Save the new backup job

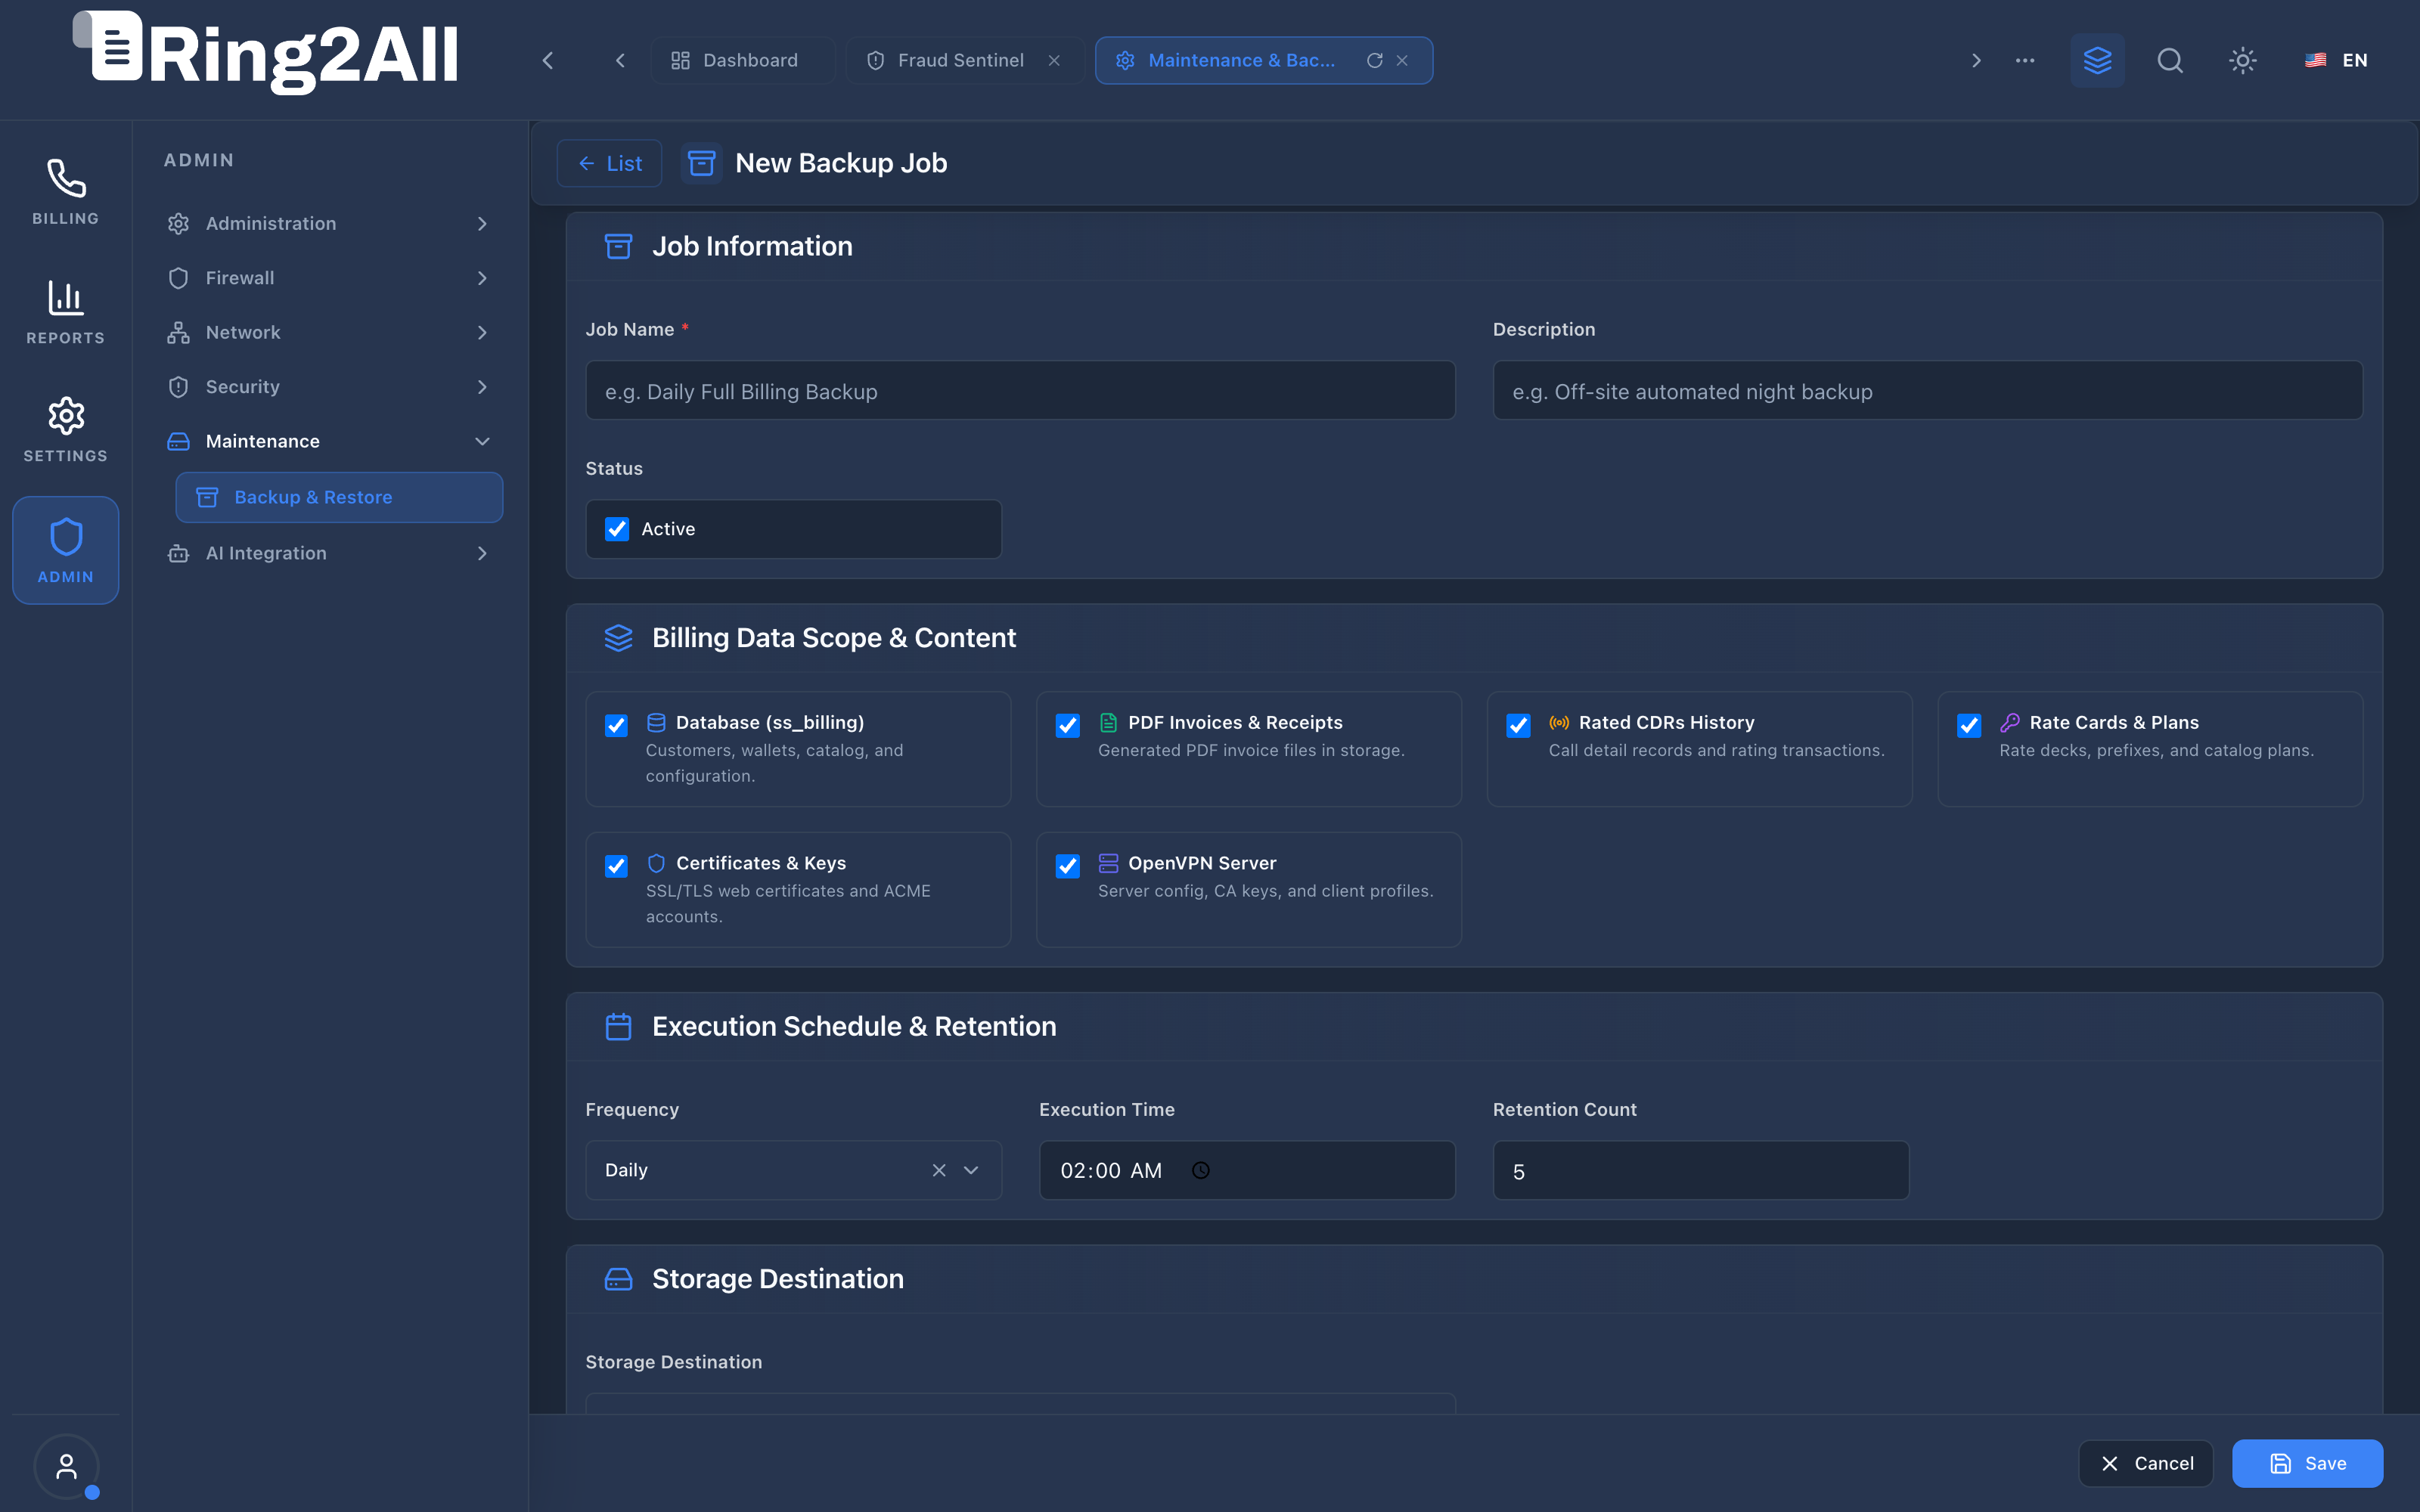click(2307, 1463)
